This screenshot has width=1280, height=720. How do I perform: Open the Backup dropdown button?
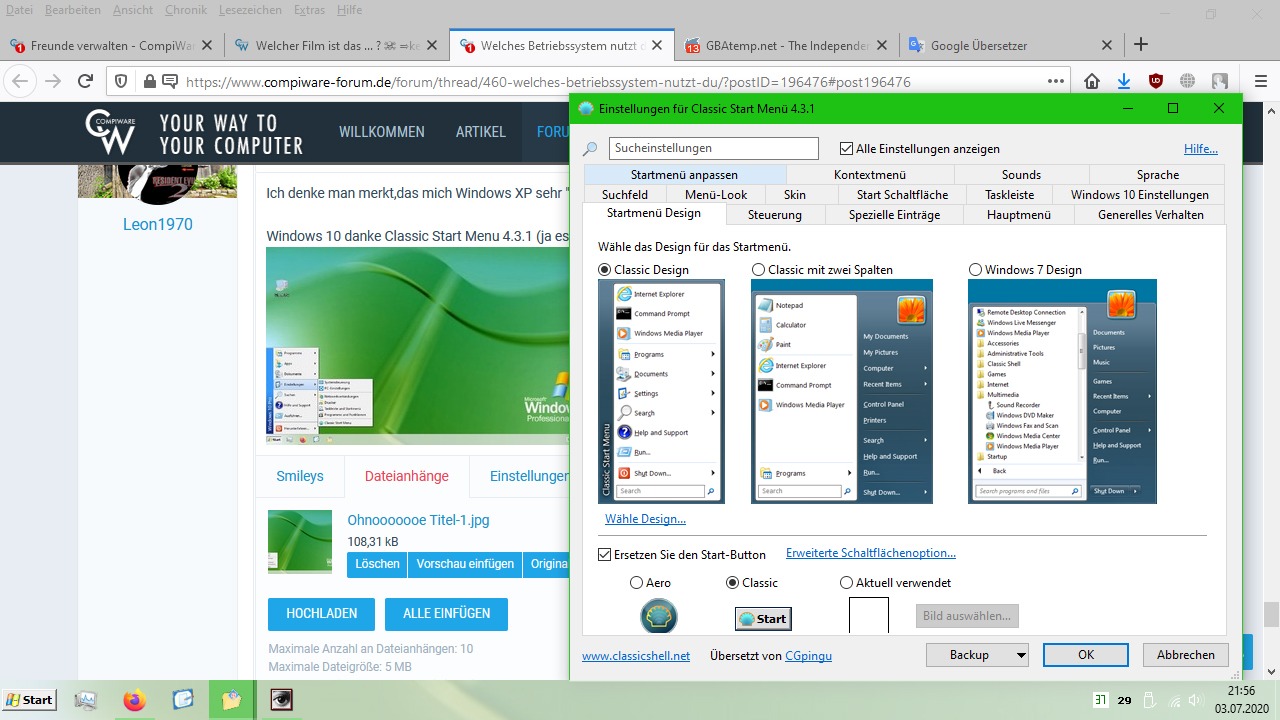click(976, 655)
